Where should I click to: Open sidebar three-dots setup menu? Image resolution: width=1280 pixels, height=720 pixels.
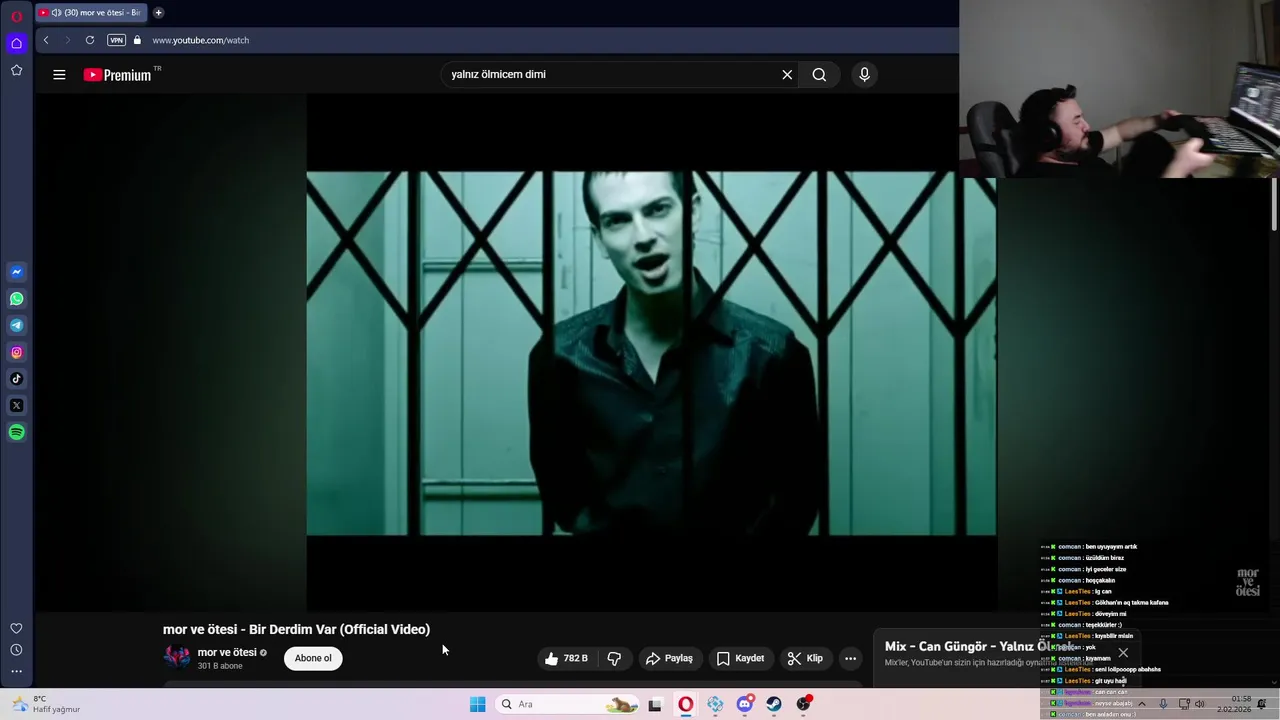pos(16,671)
